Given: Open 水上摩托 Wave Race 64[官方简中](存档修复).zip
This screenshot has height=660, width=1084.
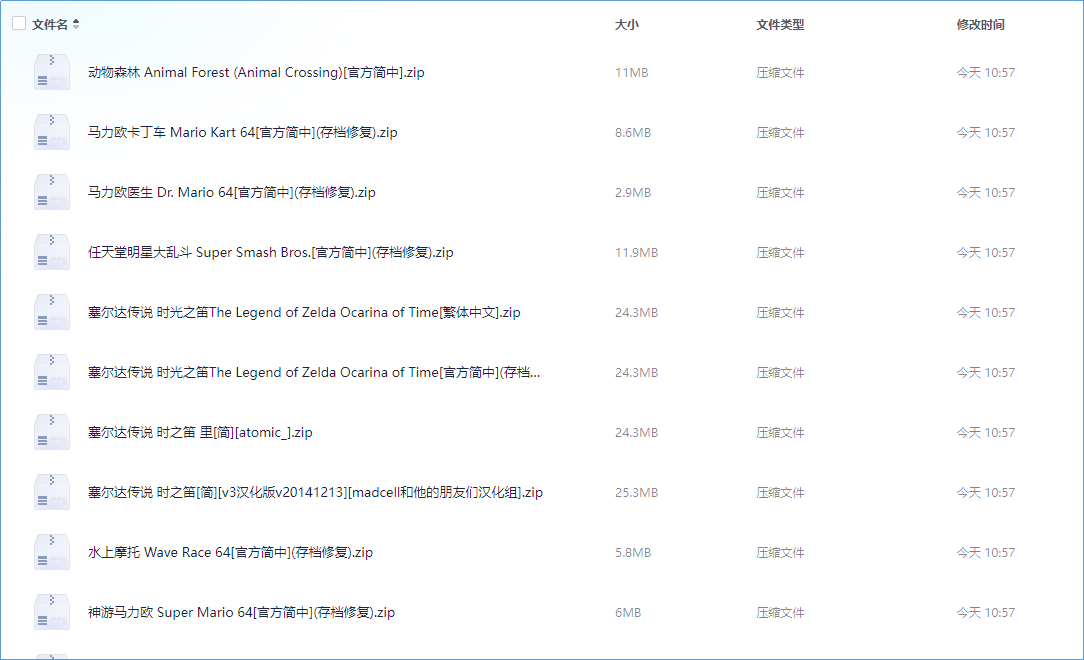Looking at the screenshot, I should 230,553.
